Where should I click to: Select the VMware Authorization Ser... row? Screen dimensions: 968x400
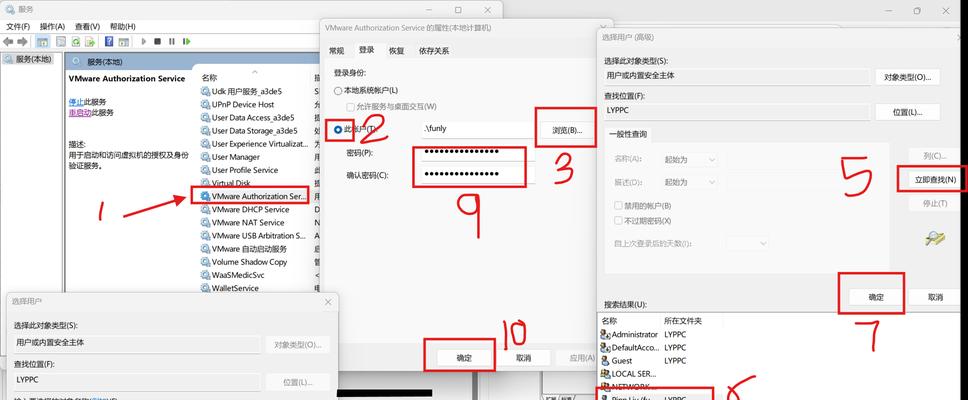254,196
